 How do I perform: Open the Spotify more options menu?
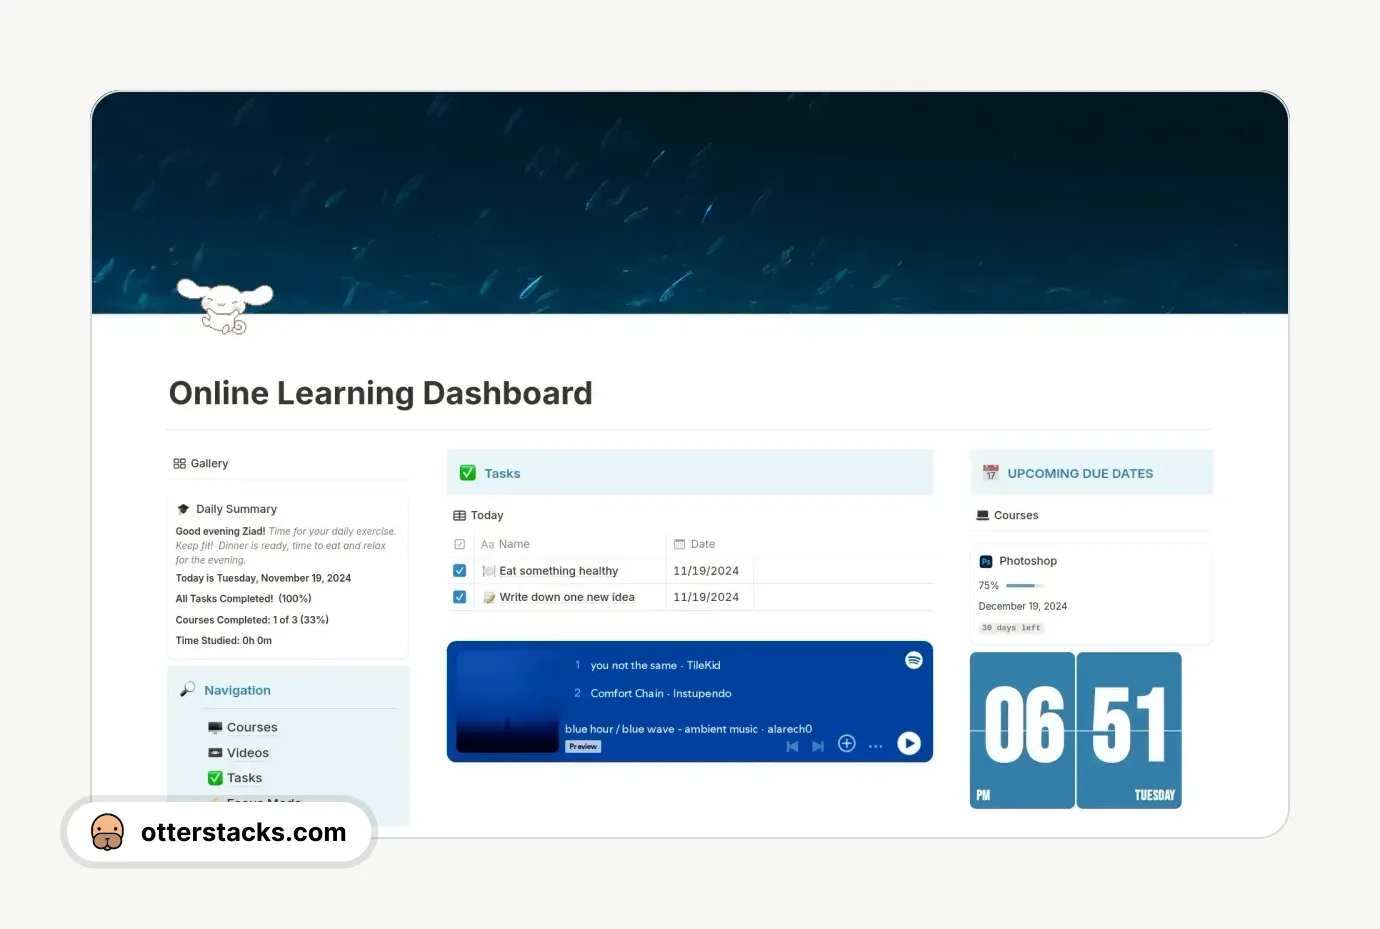[x=876, y=746]
